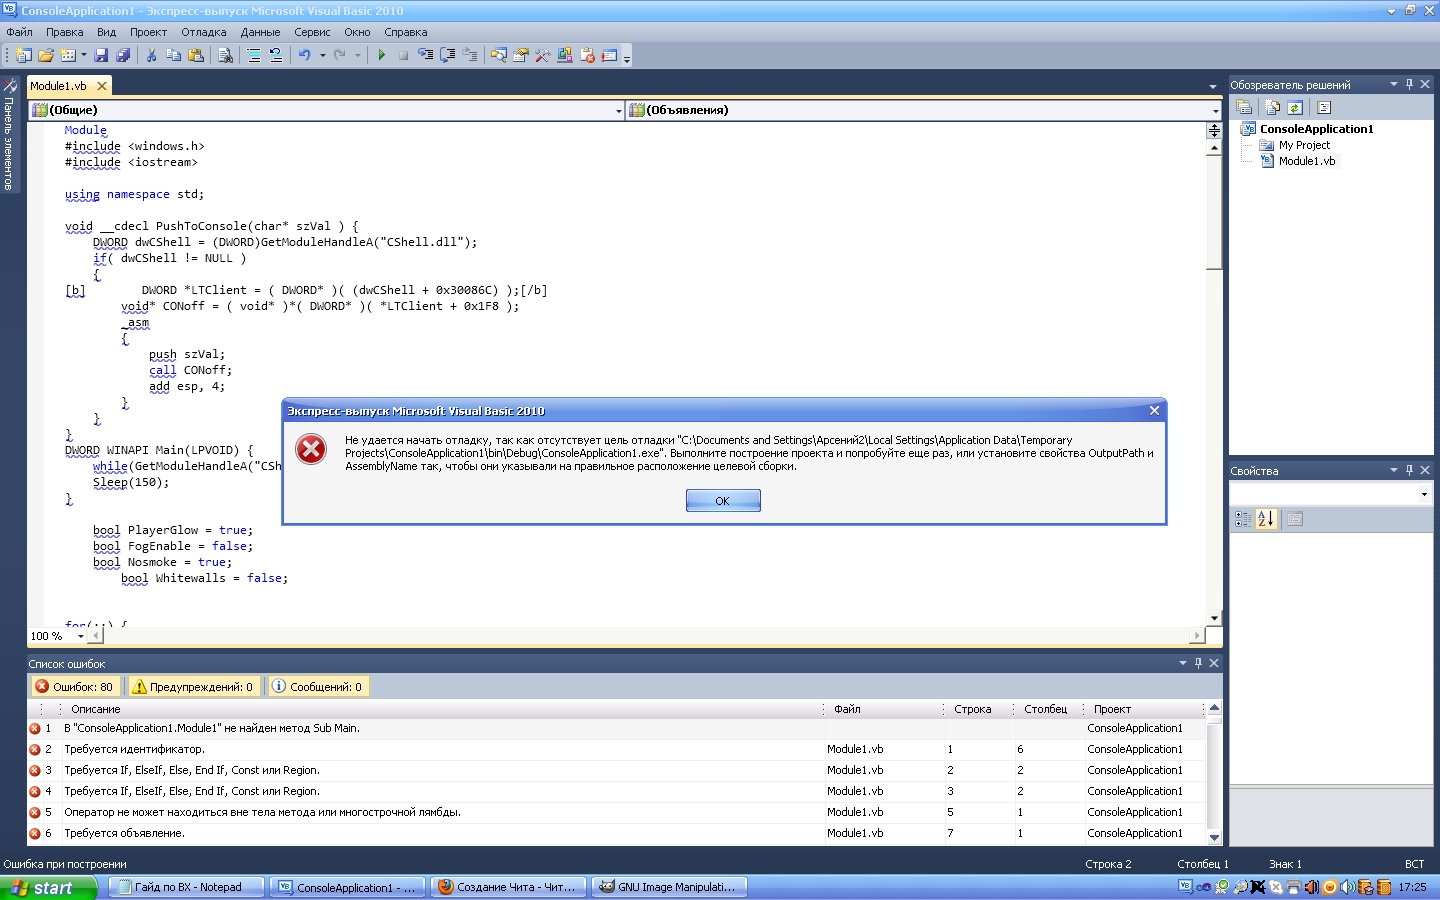Viewport: 1440px width, 900px height.
Task: Open Error List window position menu arrow
Action: point(1182,663)
